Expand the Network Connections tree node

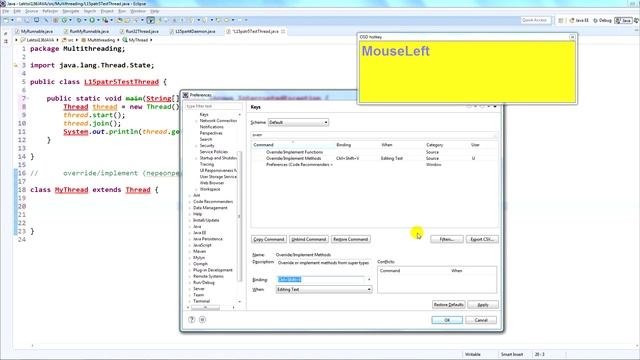tap(196, 121)
